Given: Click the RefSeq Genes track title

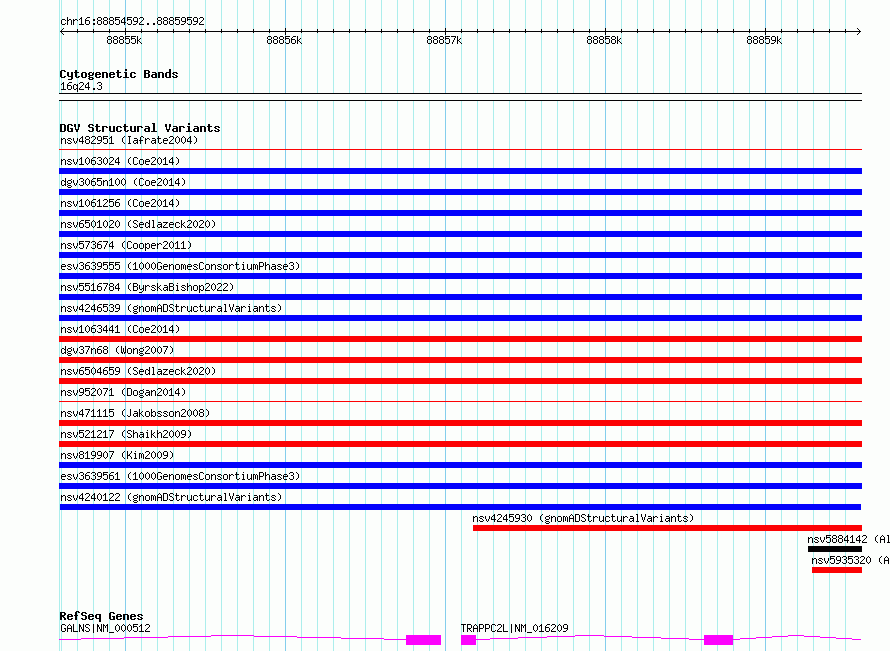Looking at the screenshot, I should 101,616.
